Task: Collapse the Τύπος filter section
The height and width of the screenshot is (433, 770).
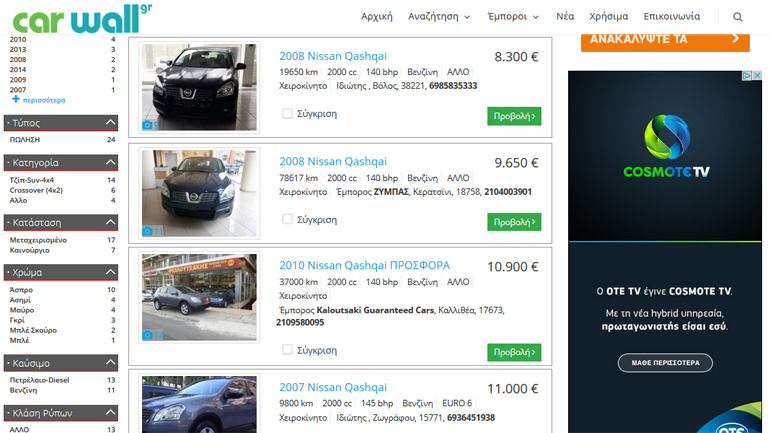Action: pos(110,122)
